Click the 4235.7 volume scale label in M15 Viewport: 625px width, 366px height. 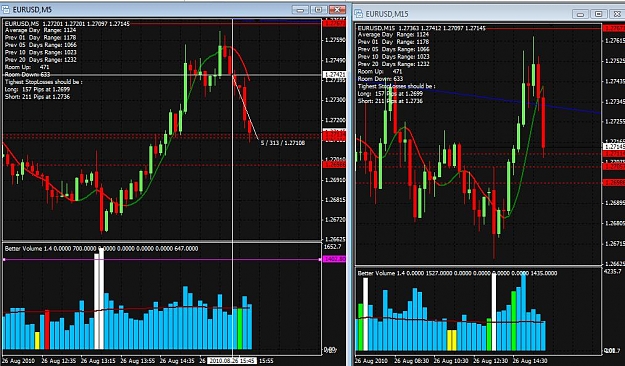tap(612, 271)
